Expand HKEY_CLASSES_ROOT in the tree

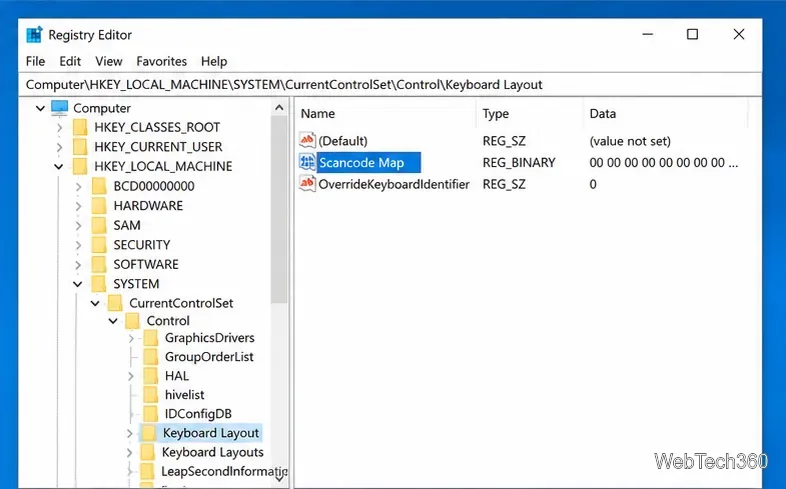pyautogui.click(x=60, y=127)
